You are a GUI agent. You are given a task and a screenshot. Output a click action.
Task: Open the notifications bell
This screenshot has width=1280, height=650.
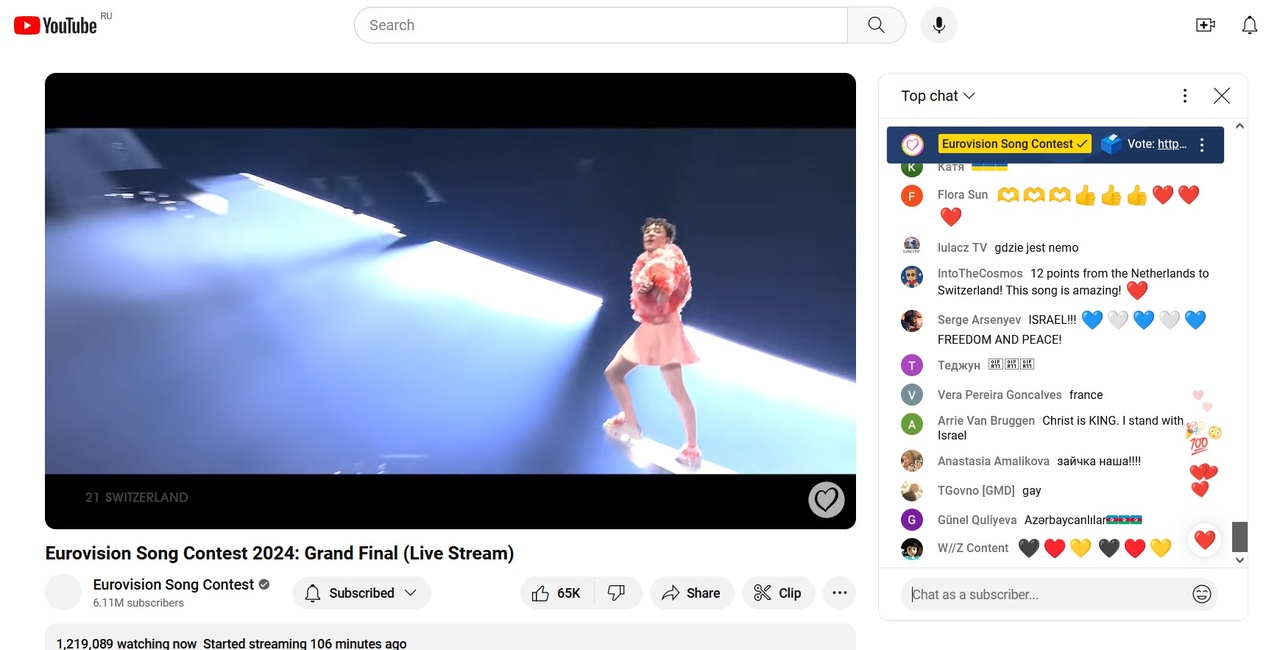(1249, 25)
